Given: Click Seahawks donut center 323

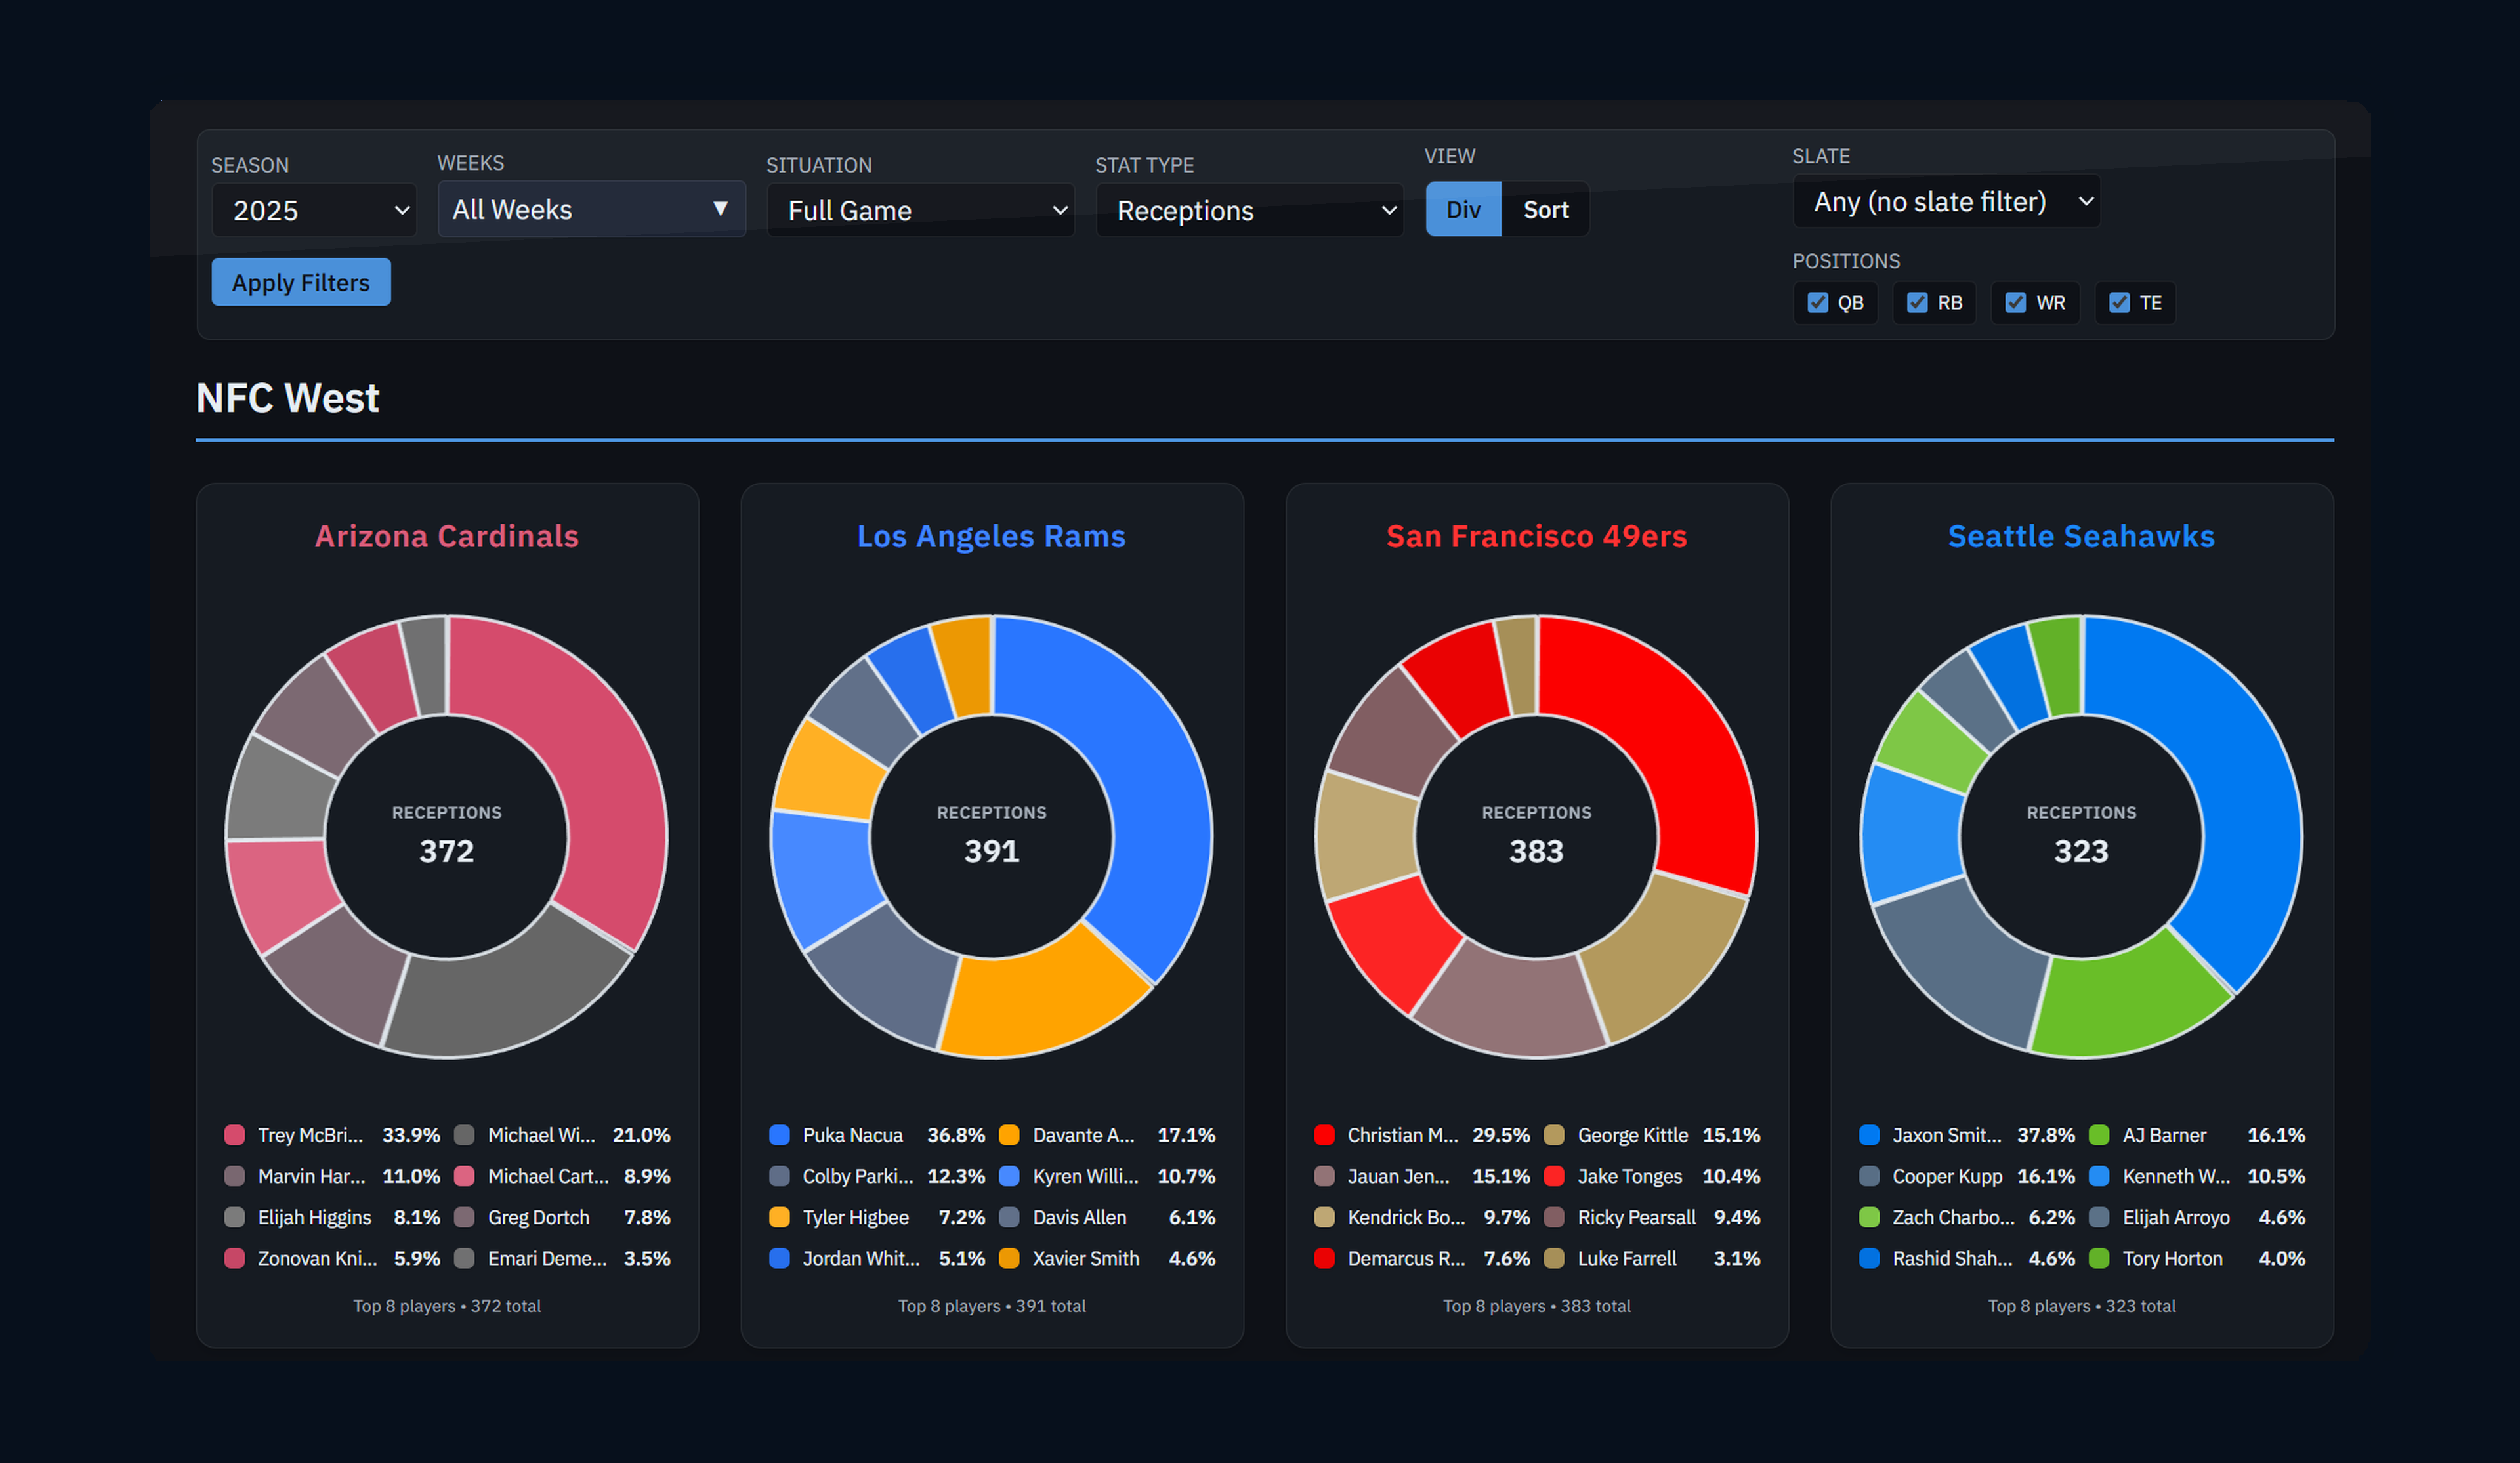Looking at the screenshot, I should tap(2081, 851).
